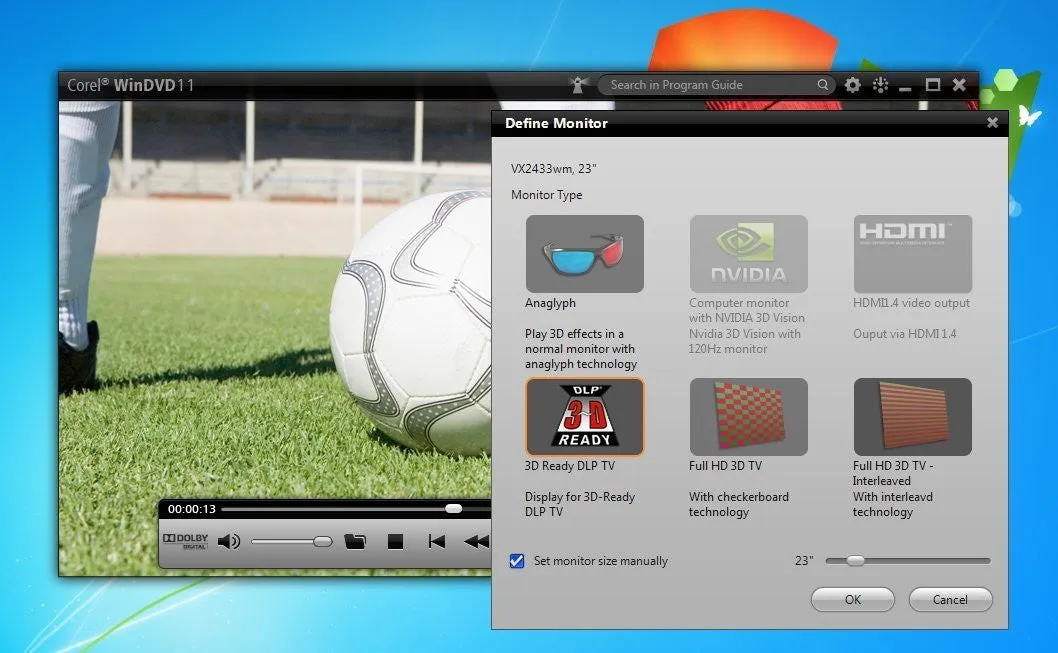Uncheck Set monitor size manually
Image resolution: width=1058 pixels, height=653 pixels.
517,561
